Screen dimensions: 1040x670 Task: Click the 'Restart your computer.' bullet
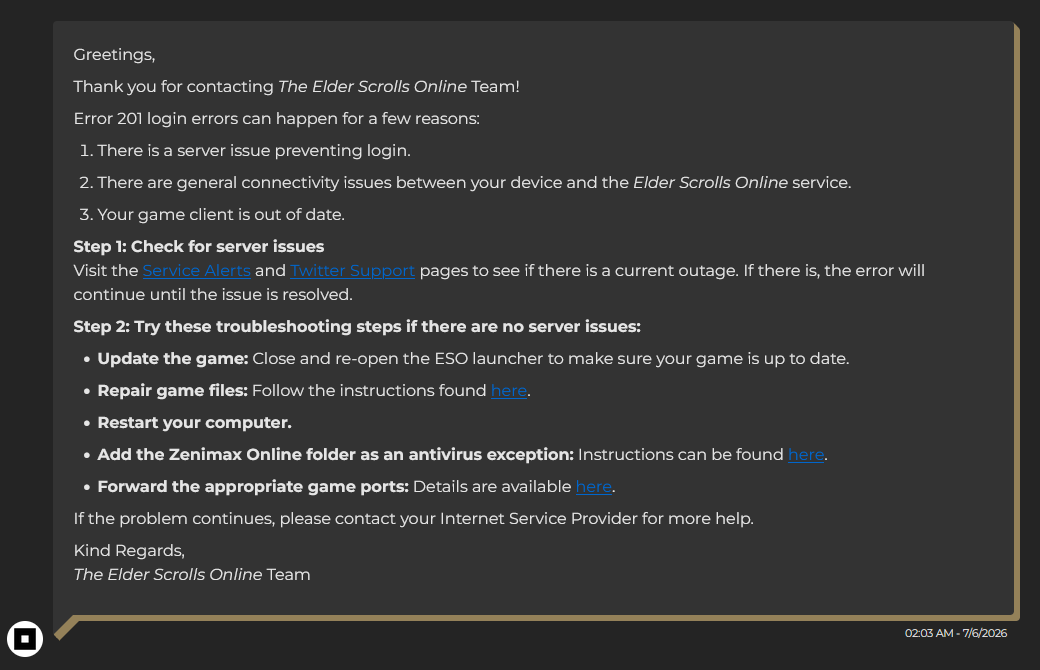coord(194,423)
